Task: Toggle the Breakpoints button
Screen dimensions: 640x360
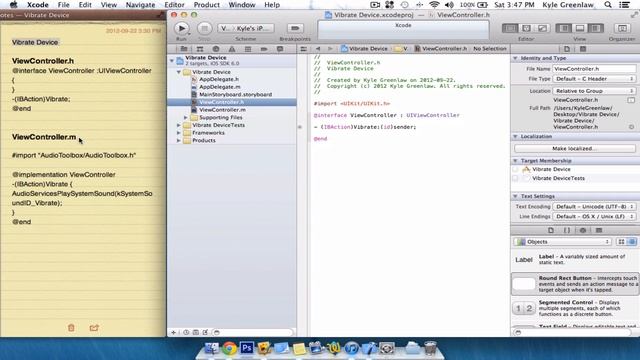Action: [295, 28]
